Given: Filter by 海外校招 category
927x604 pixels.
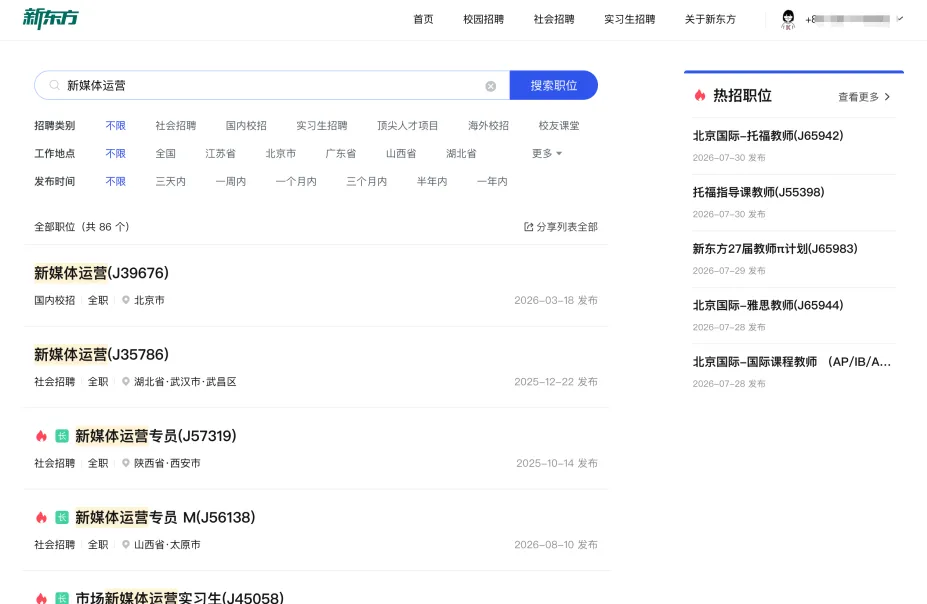Looking at the screenshot, I should 488,126.
